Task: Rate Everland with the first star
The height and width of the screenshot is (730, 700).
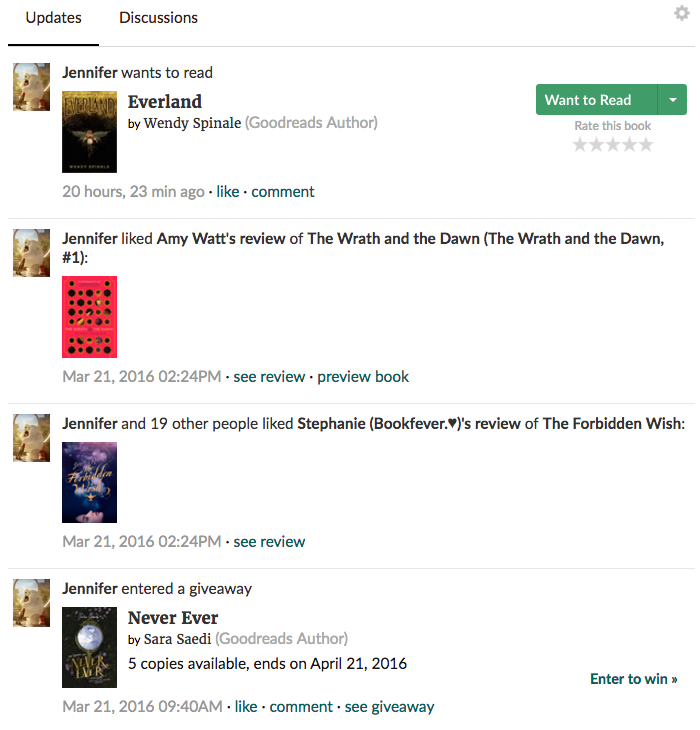Action: tap(580, 145)
